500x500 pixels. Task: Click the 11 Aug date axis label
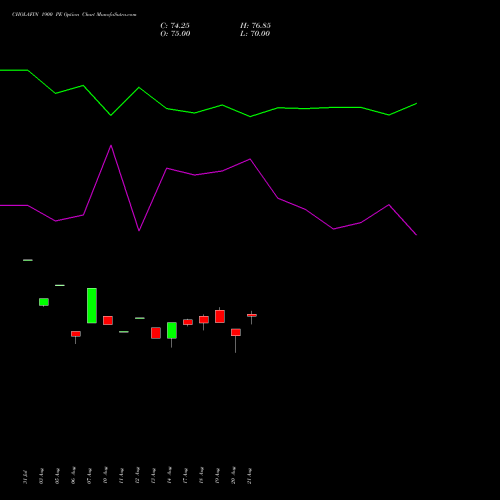[121, 476]
